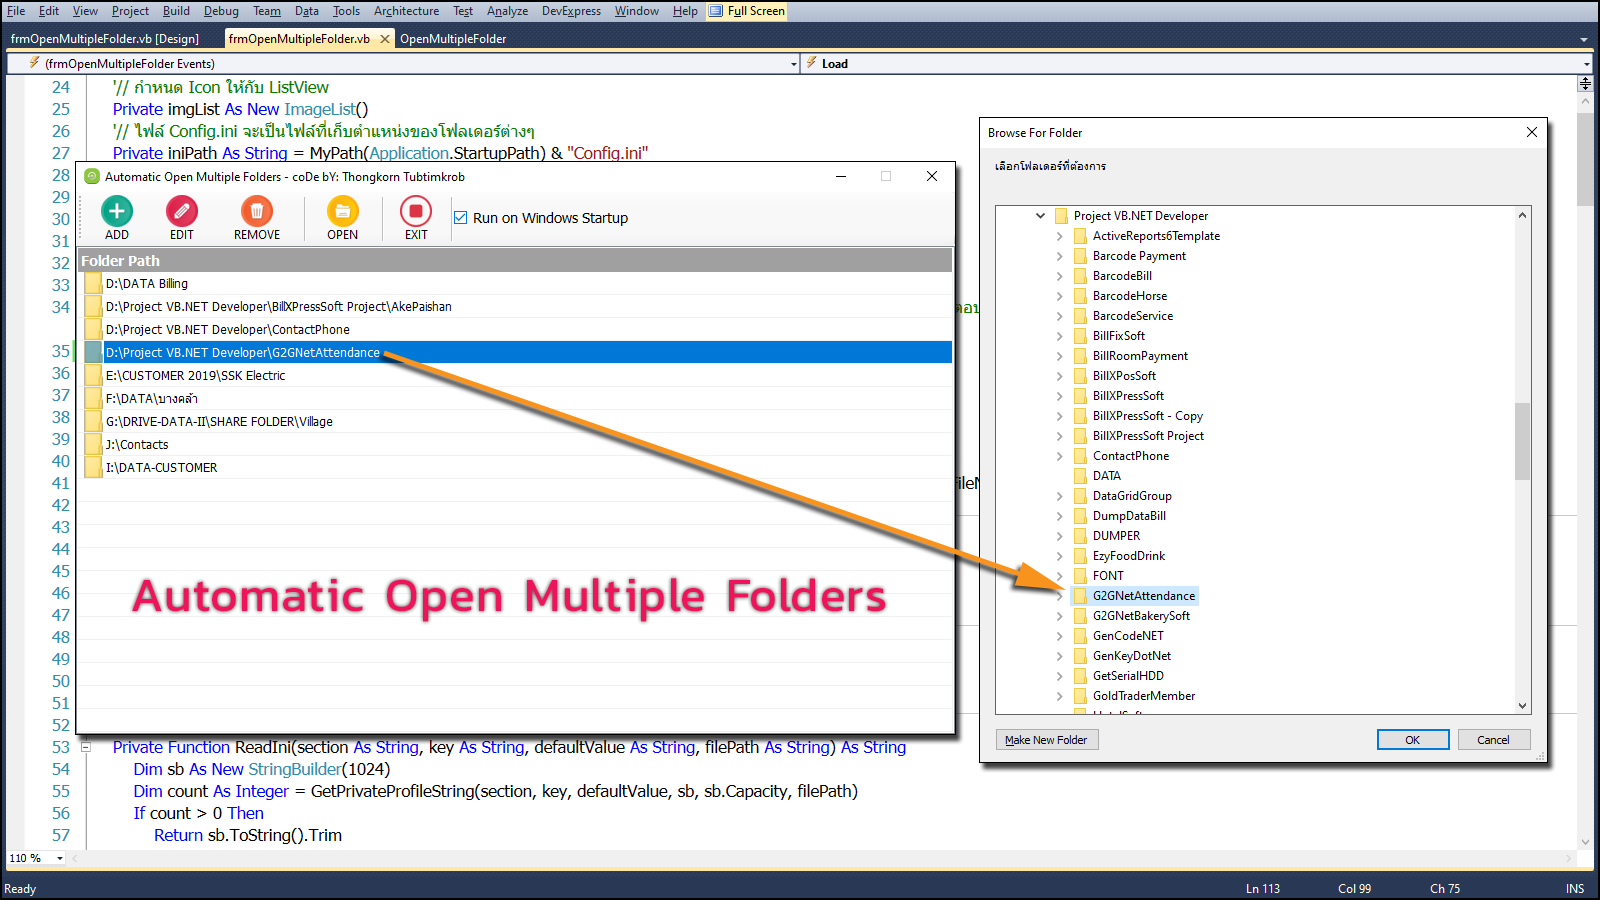The width and height of the screenshot is (1600, 900).
Task: Click the green ADD folder icon
Action: [117, 211]
